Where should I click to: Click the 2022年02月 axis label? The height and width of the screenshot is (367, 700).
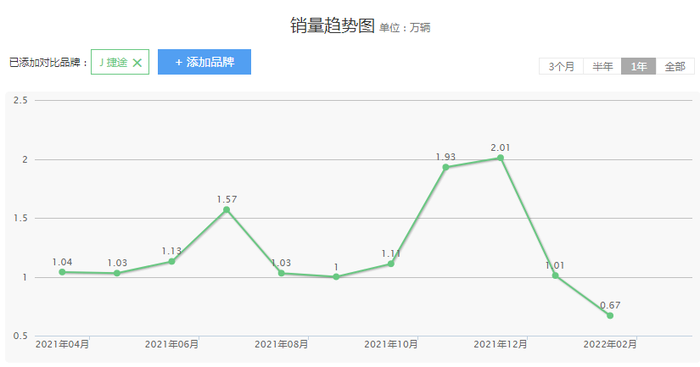[610, 344]
